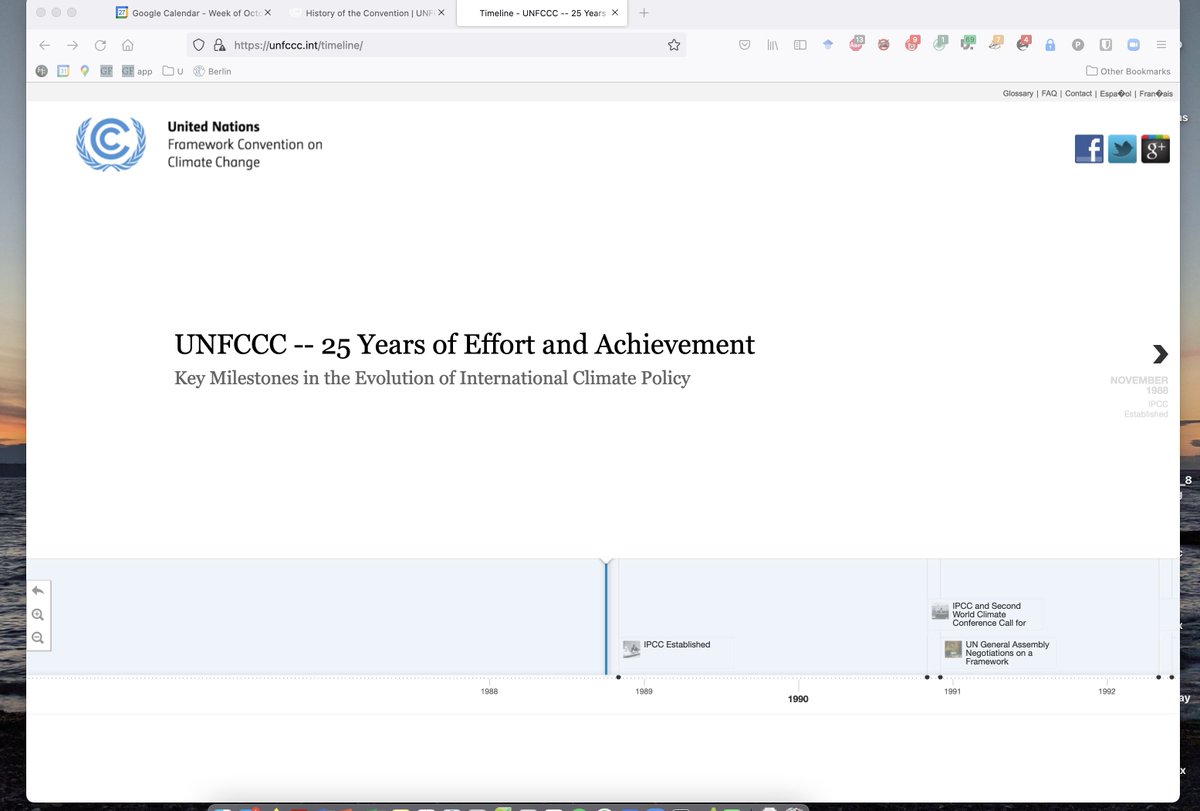Open the Library icon in toolbar

[773, 45]
